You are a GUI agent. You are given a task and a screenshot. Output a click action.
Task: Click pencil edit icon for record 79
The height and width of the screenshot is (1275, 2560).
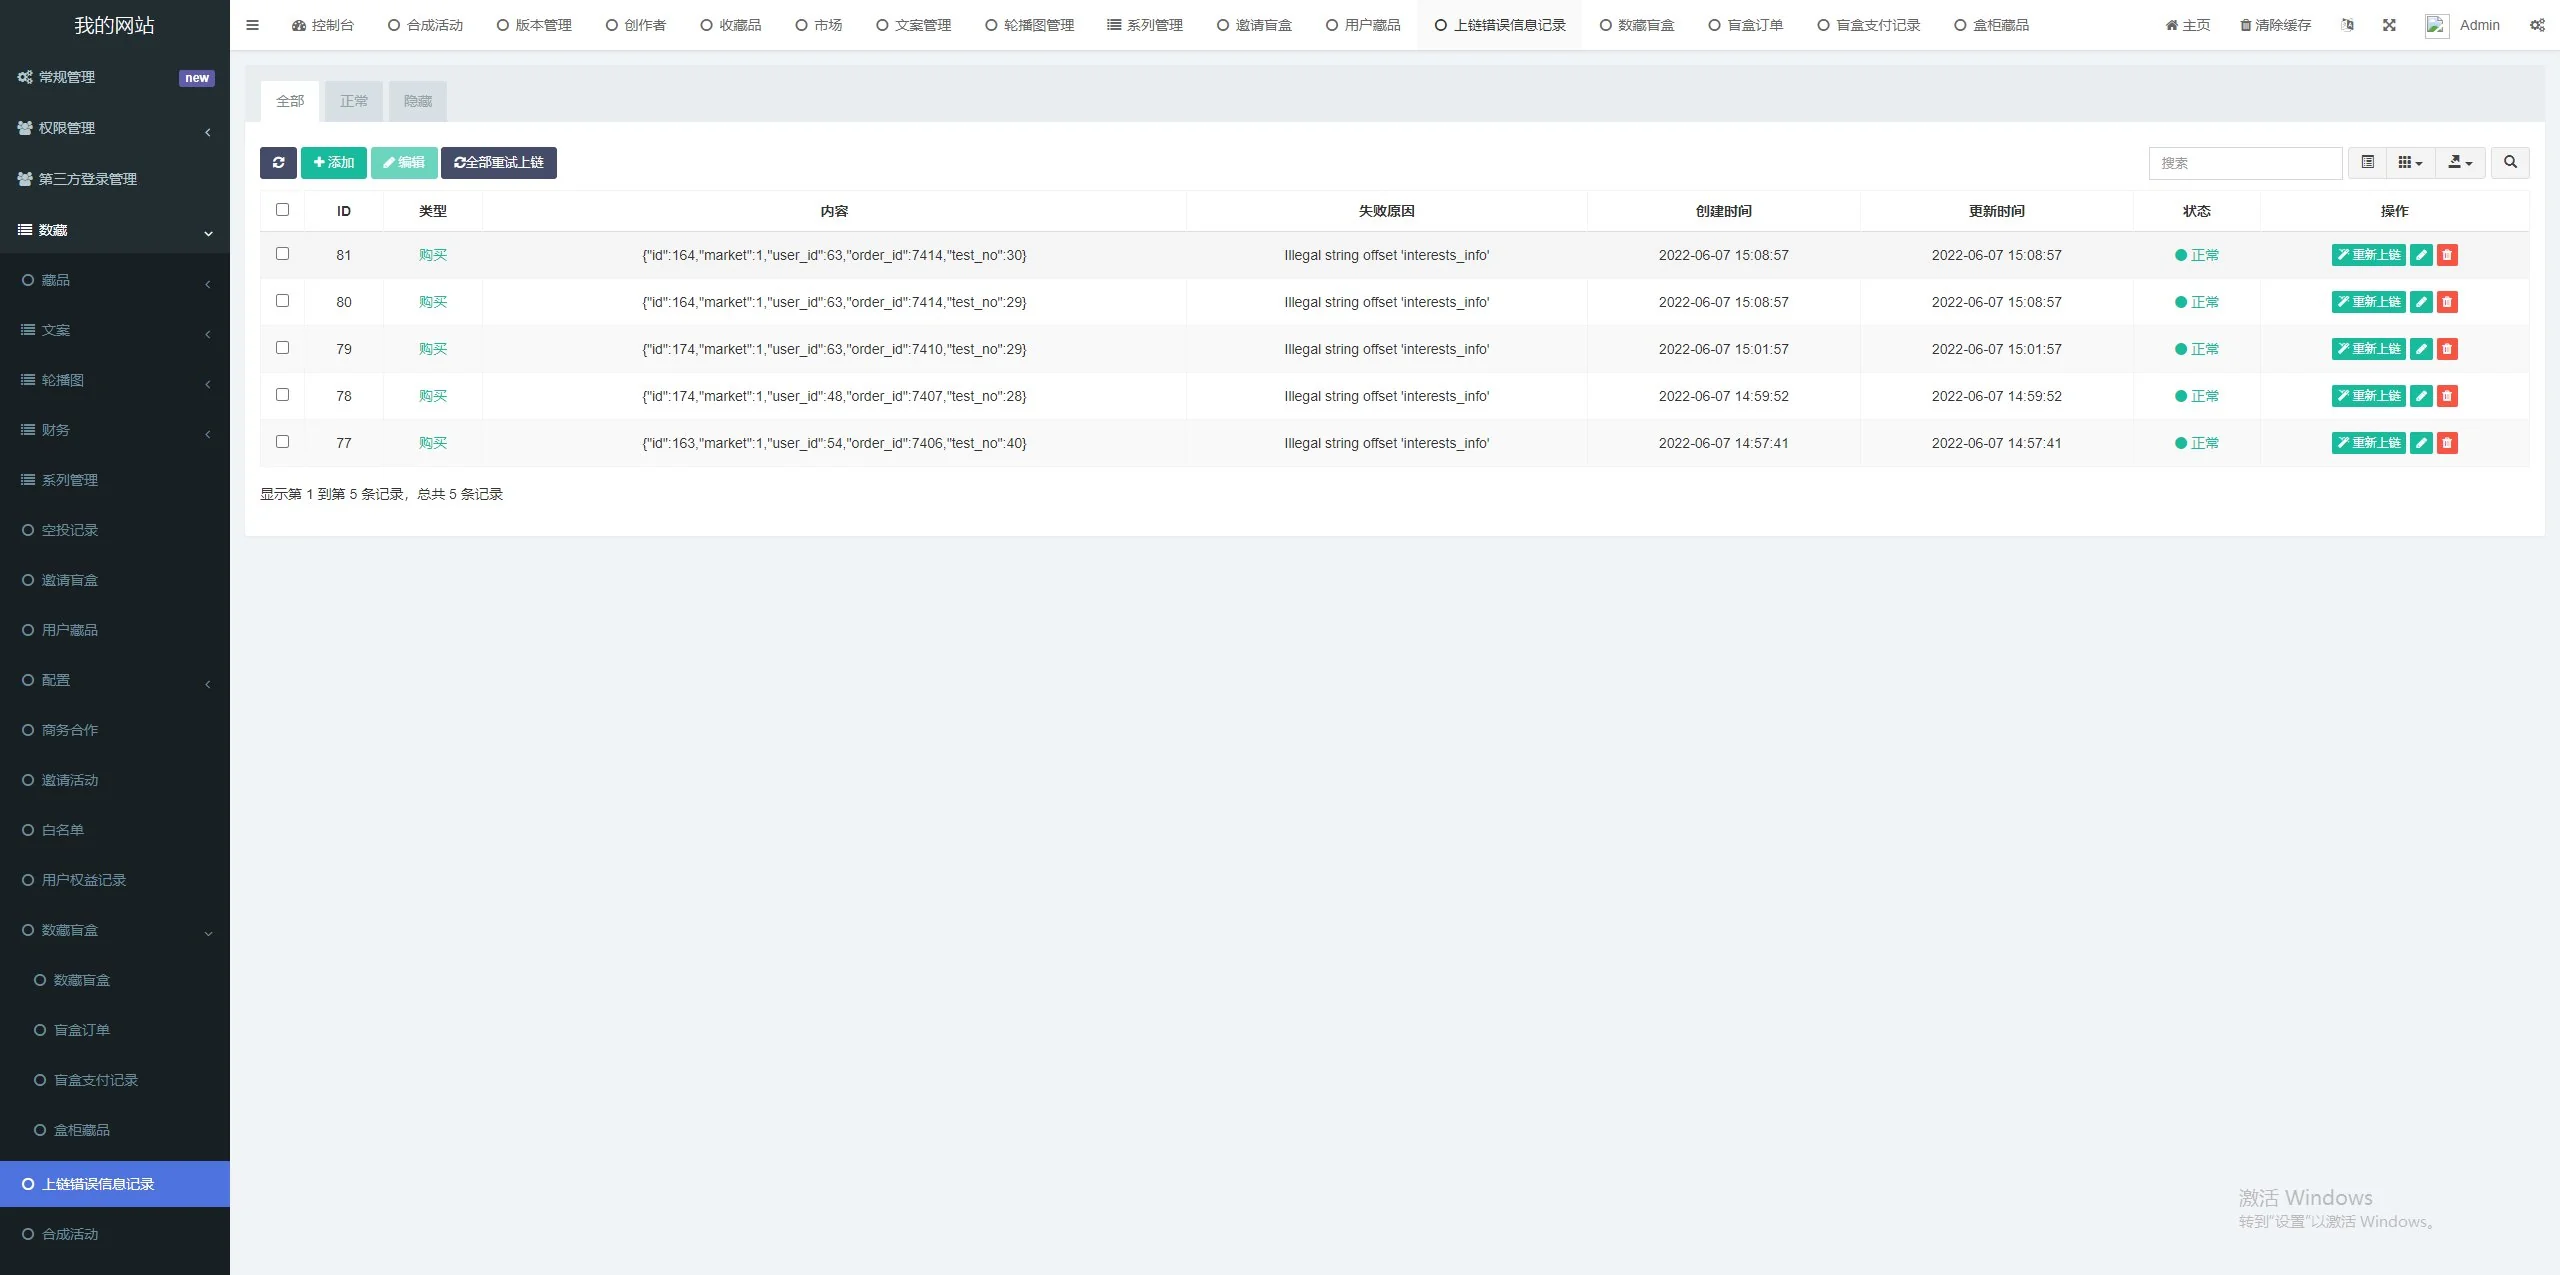tap(2421, 349)
